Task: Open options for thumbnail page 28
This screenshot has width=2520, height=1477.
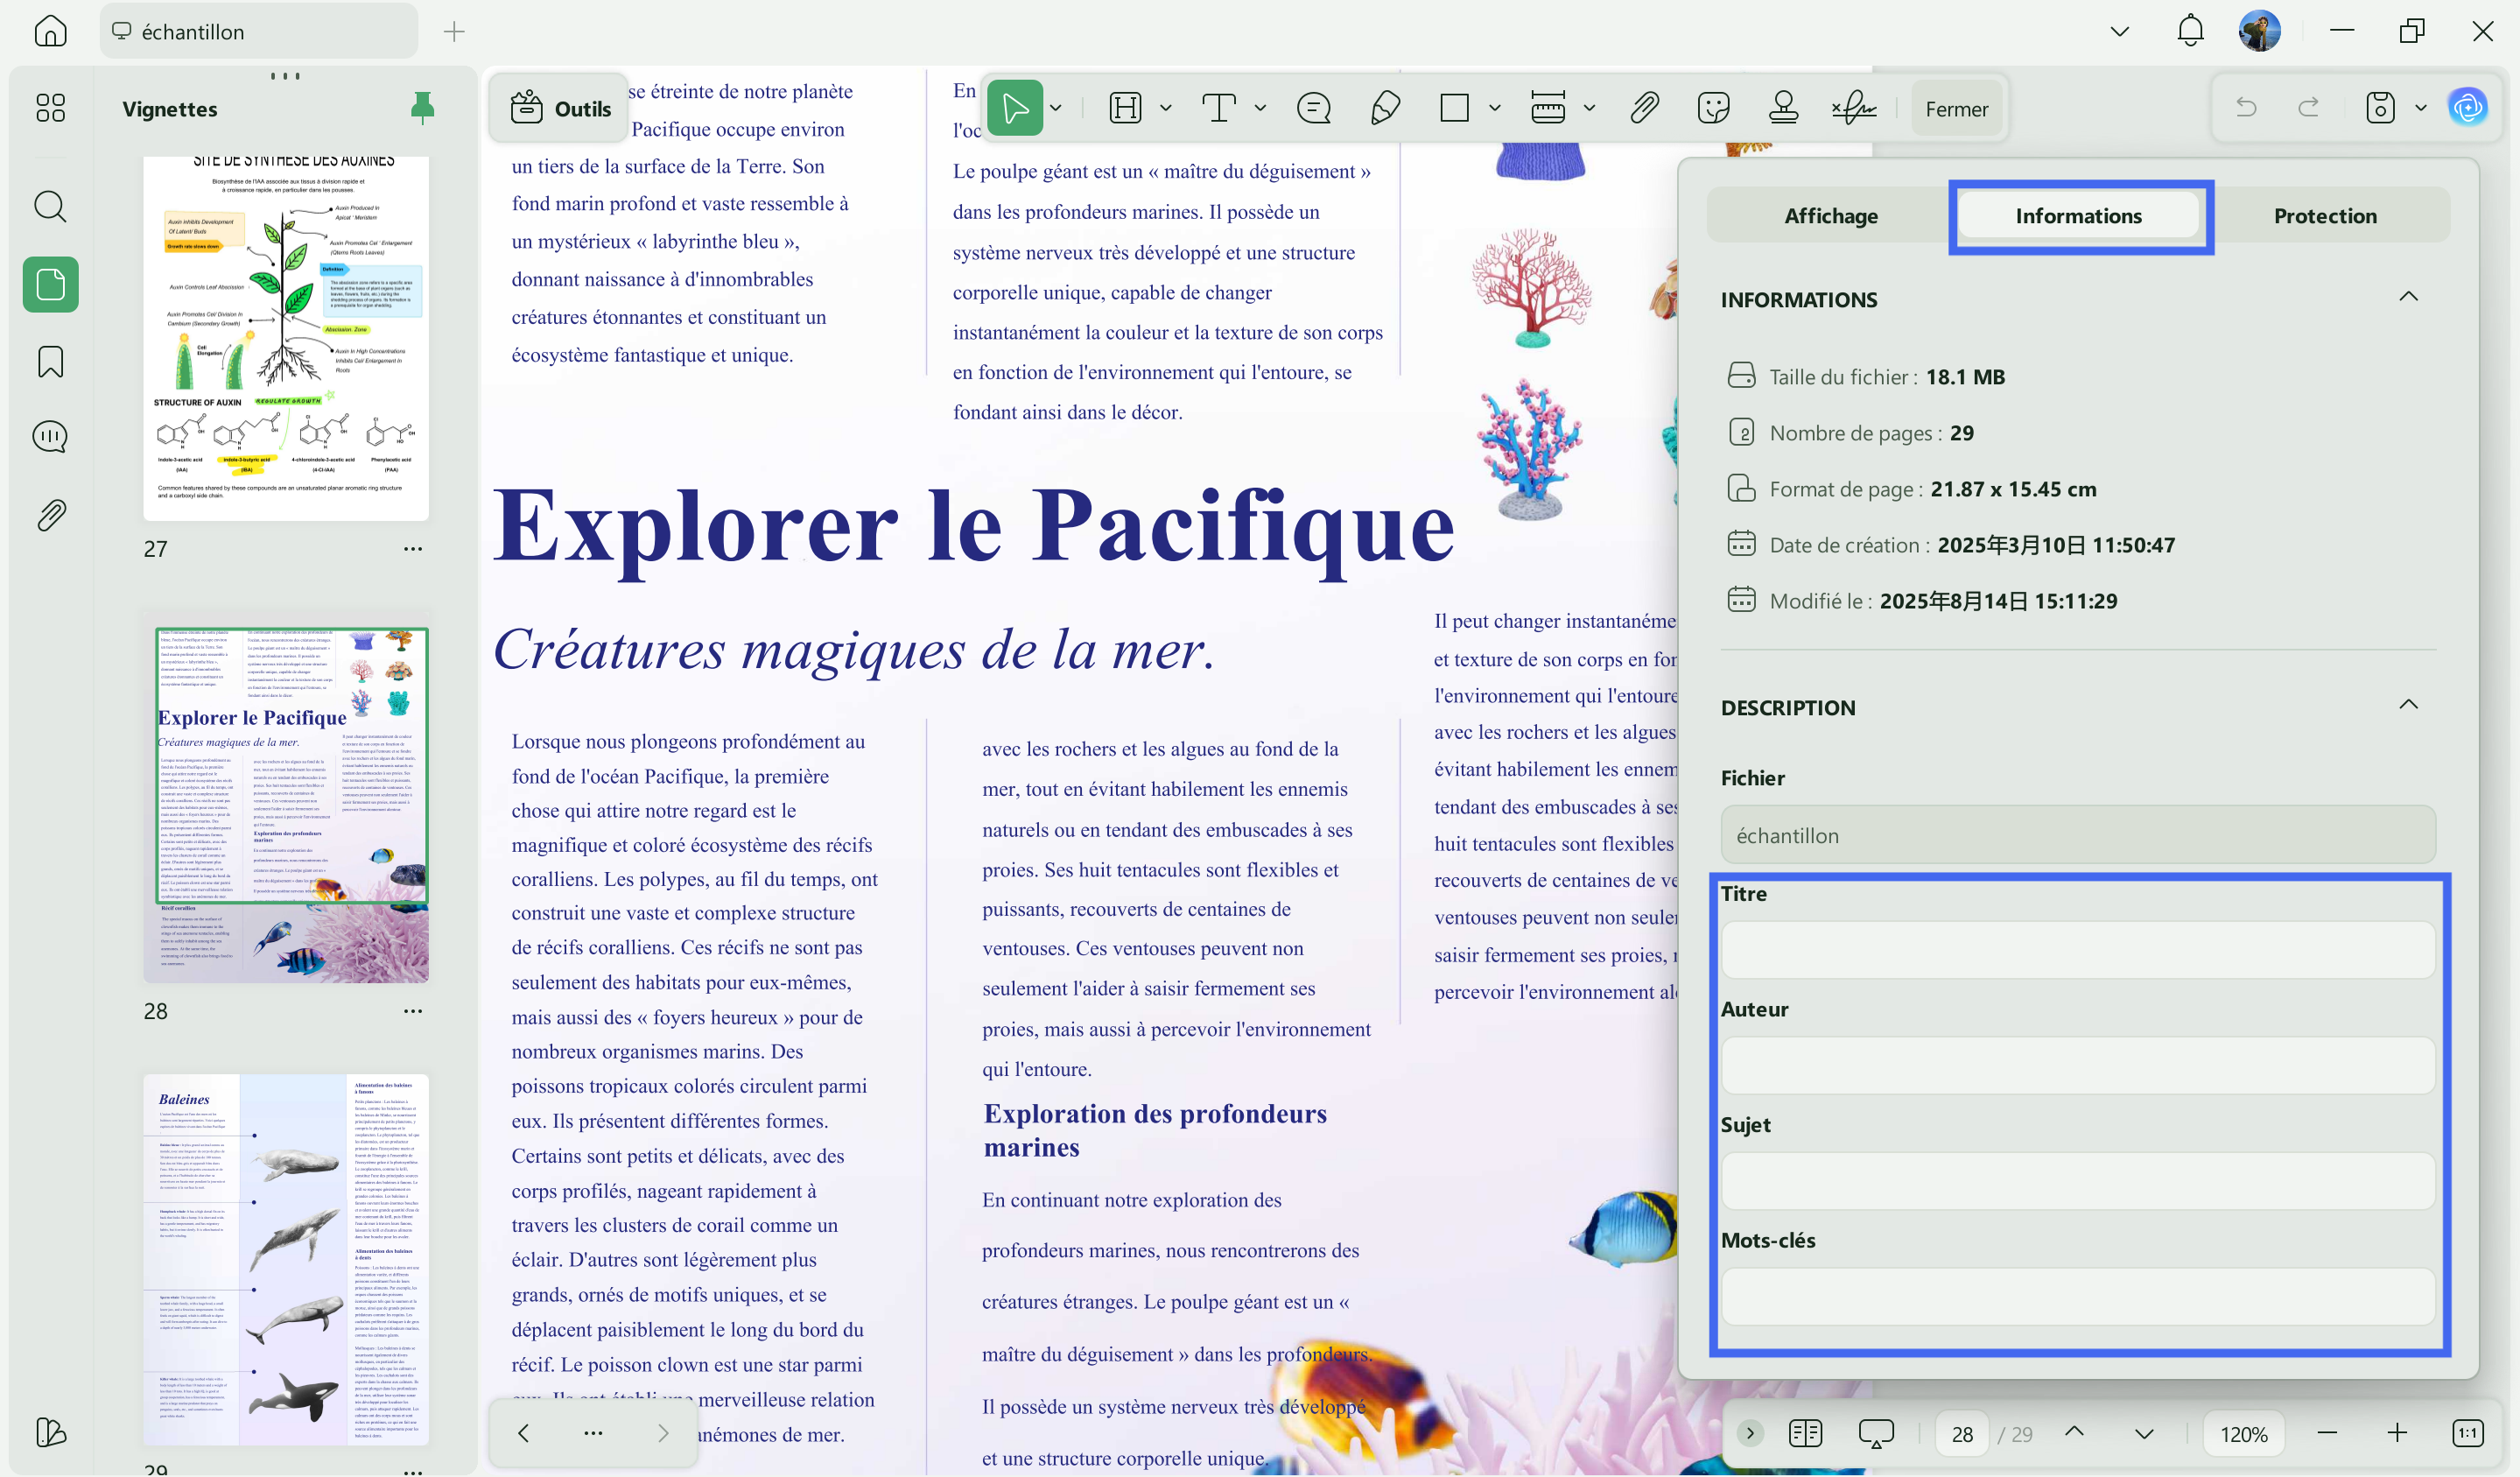Action: (x=413, y=1010)
